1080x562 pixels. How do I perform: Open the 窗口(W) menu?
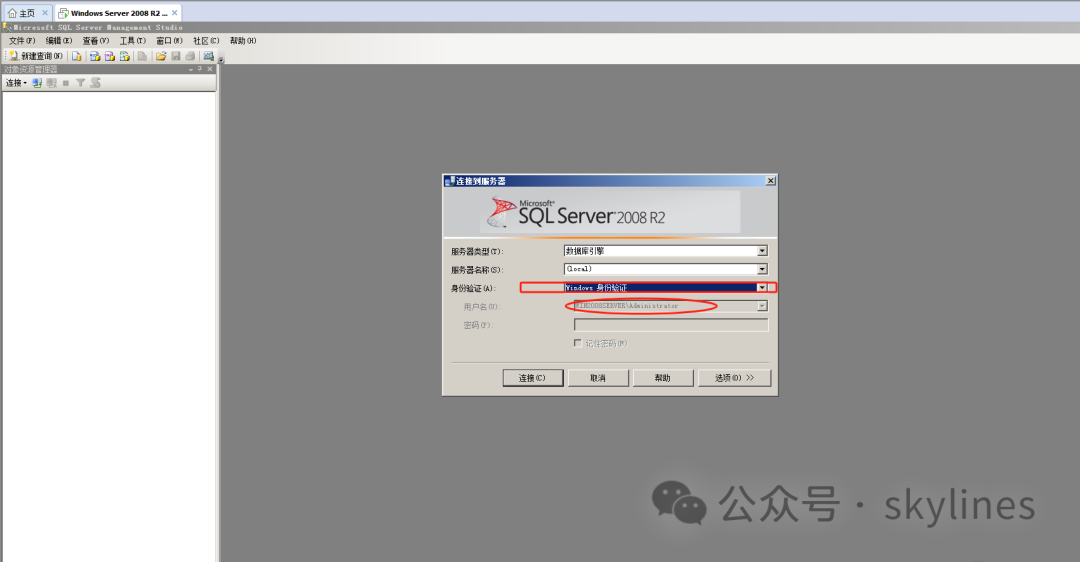pos(169,41)
